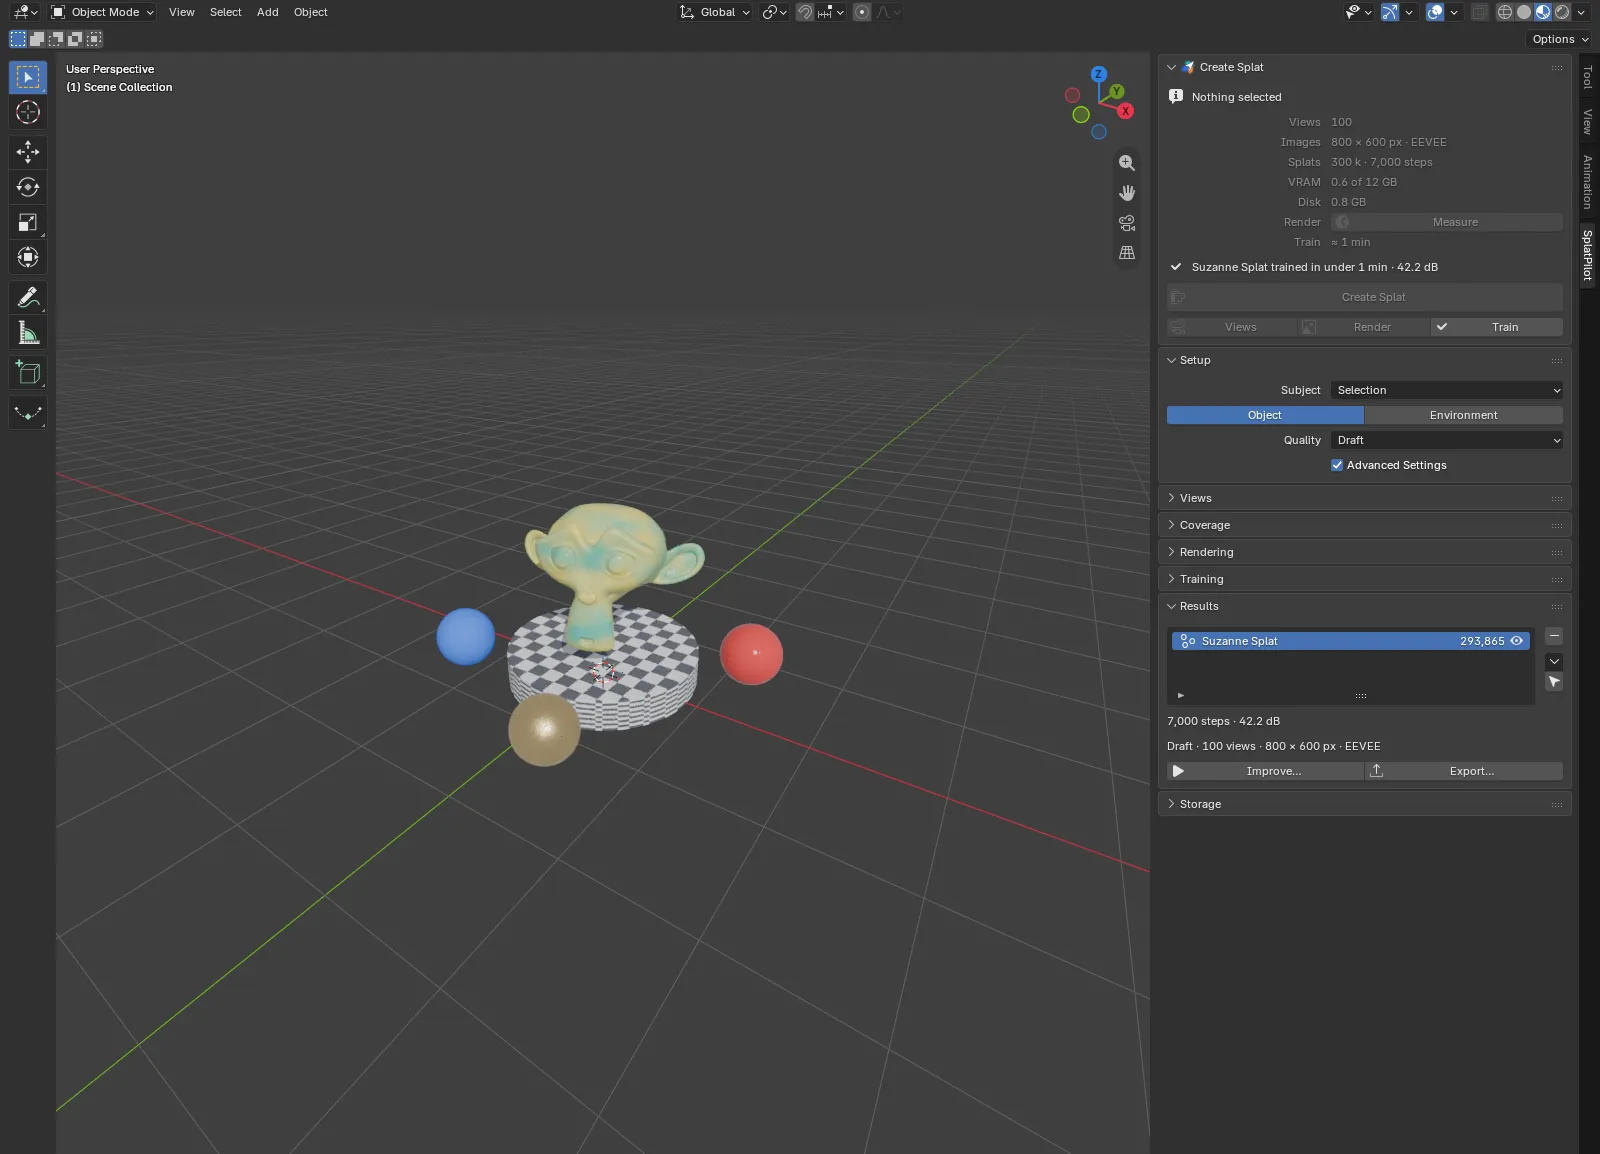This screenshot has width=1600, height=1154.
Task: Open the Select menu
Action: tap(226, 12)
